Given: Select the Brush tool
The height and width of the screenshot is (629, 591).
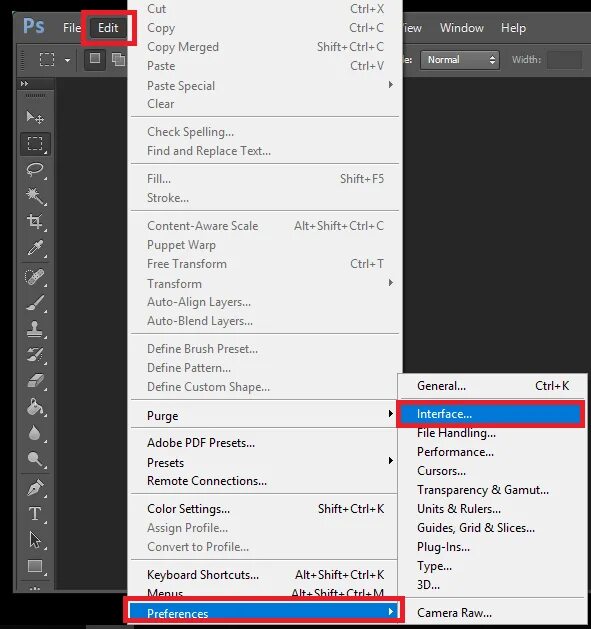Looking at the screenshot, I should coord(35,303).
